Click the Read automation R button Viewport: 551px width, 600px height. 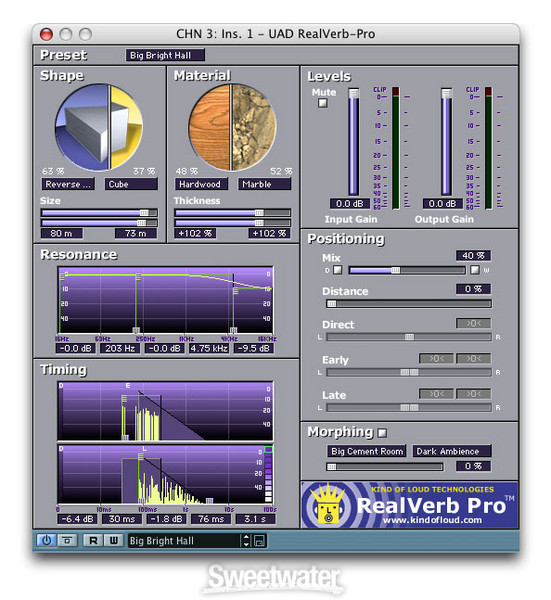tap(93, 540)
